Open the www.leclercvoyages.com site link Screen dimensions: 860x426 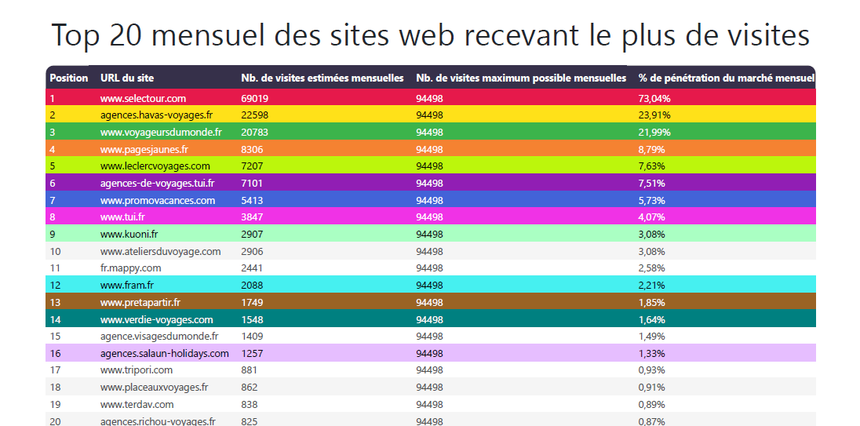[x=155, y=166]
